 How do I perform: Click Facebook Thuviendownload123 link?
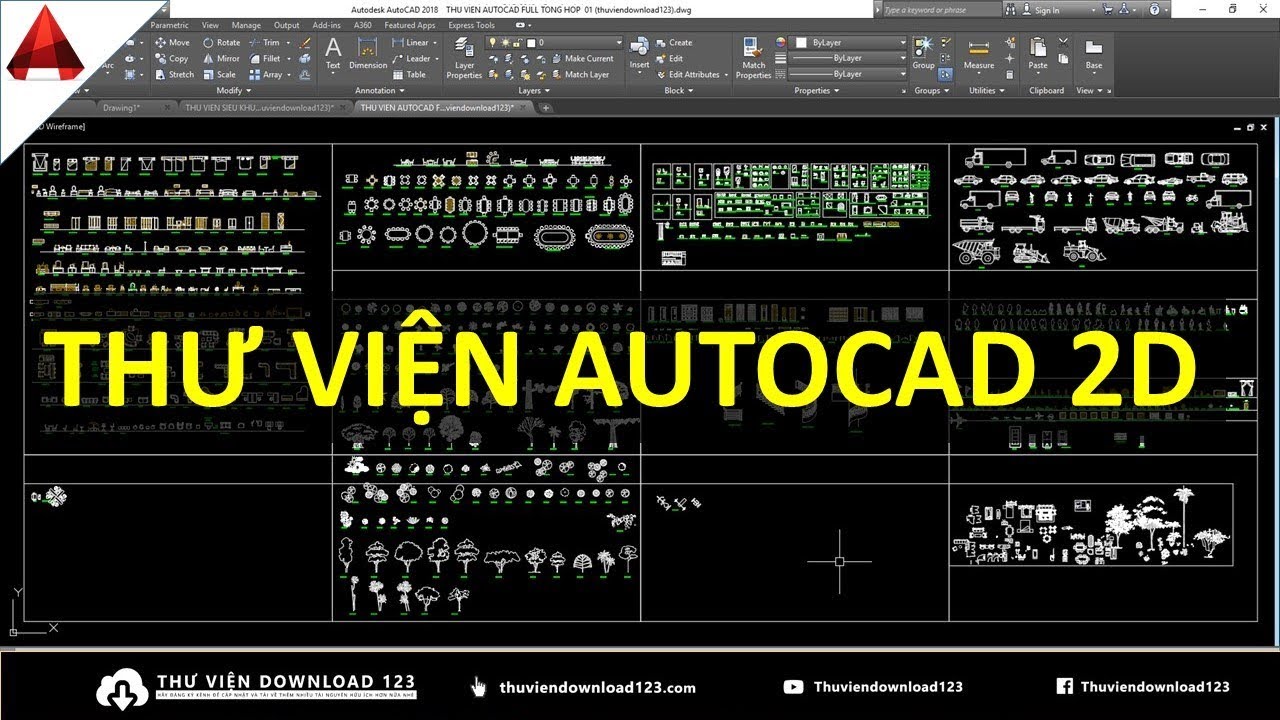(x=1143, y=687)
